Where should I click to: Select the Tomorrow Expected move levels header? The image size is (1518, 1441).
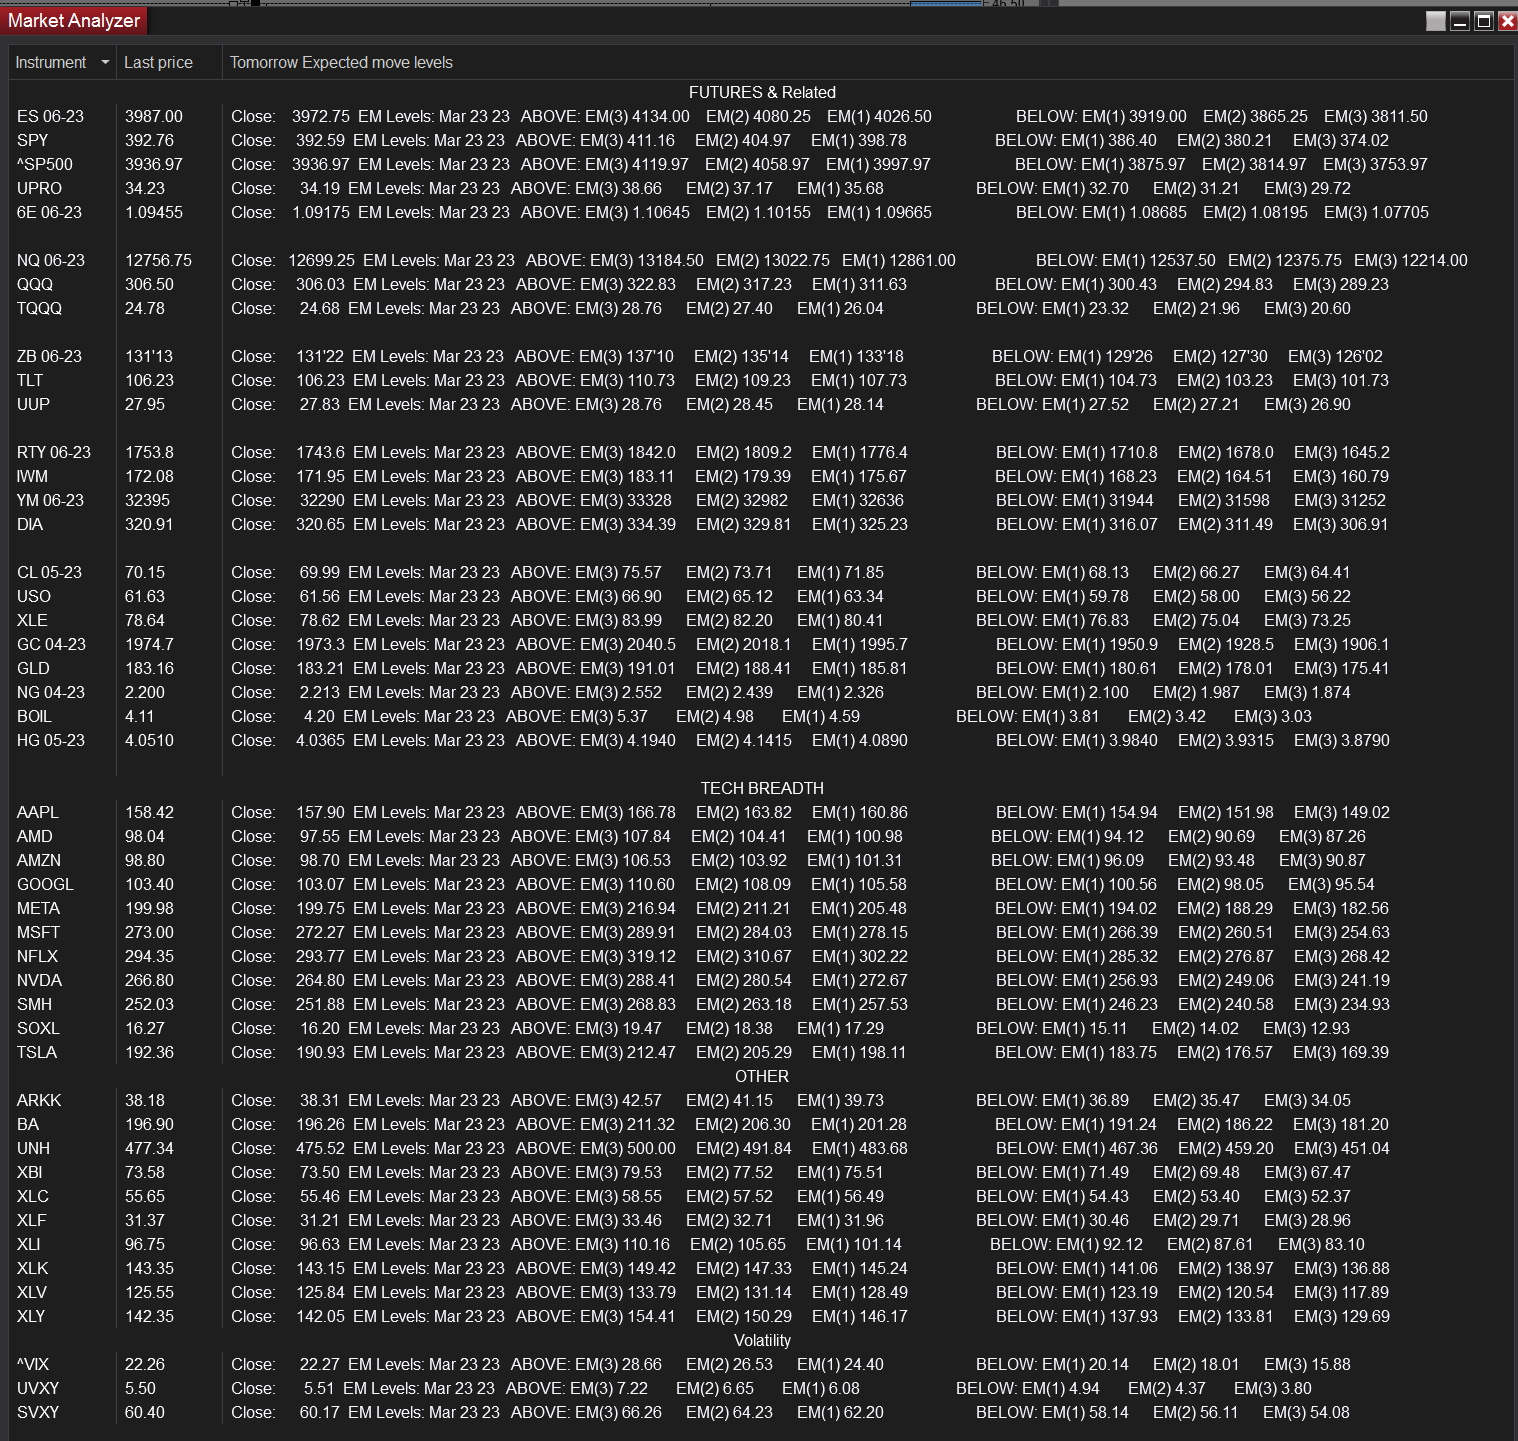(x=341, y=62)
